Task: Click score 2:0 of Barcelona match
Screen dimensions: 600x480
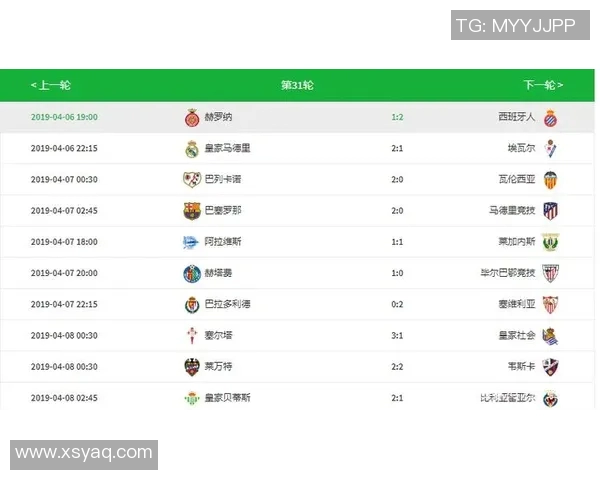Action: click(x=397, y=211)
